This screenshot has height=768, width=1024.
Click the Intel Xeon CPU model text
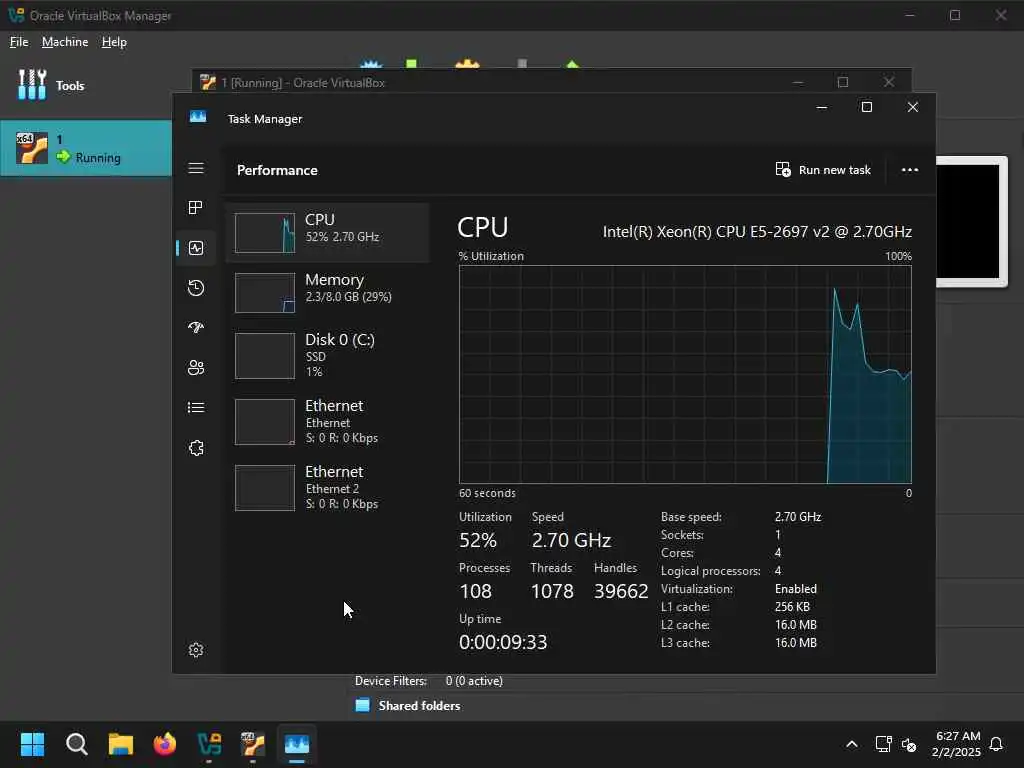click(757, 232)
